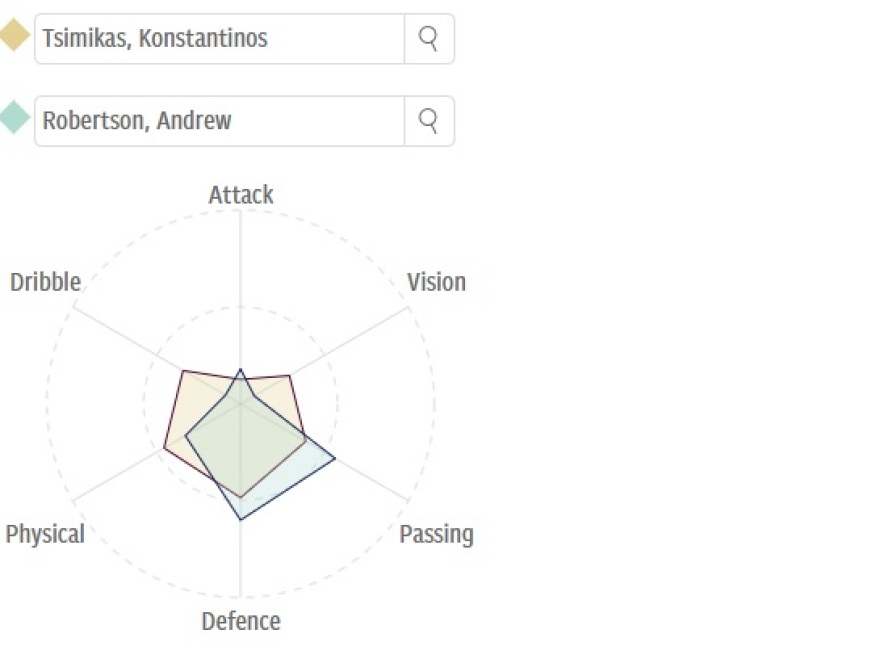Select the Attack axis label

[241, 195]
